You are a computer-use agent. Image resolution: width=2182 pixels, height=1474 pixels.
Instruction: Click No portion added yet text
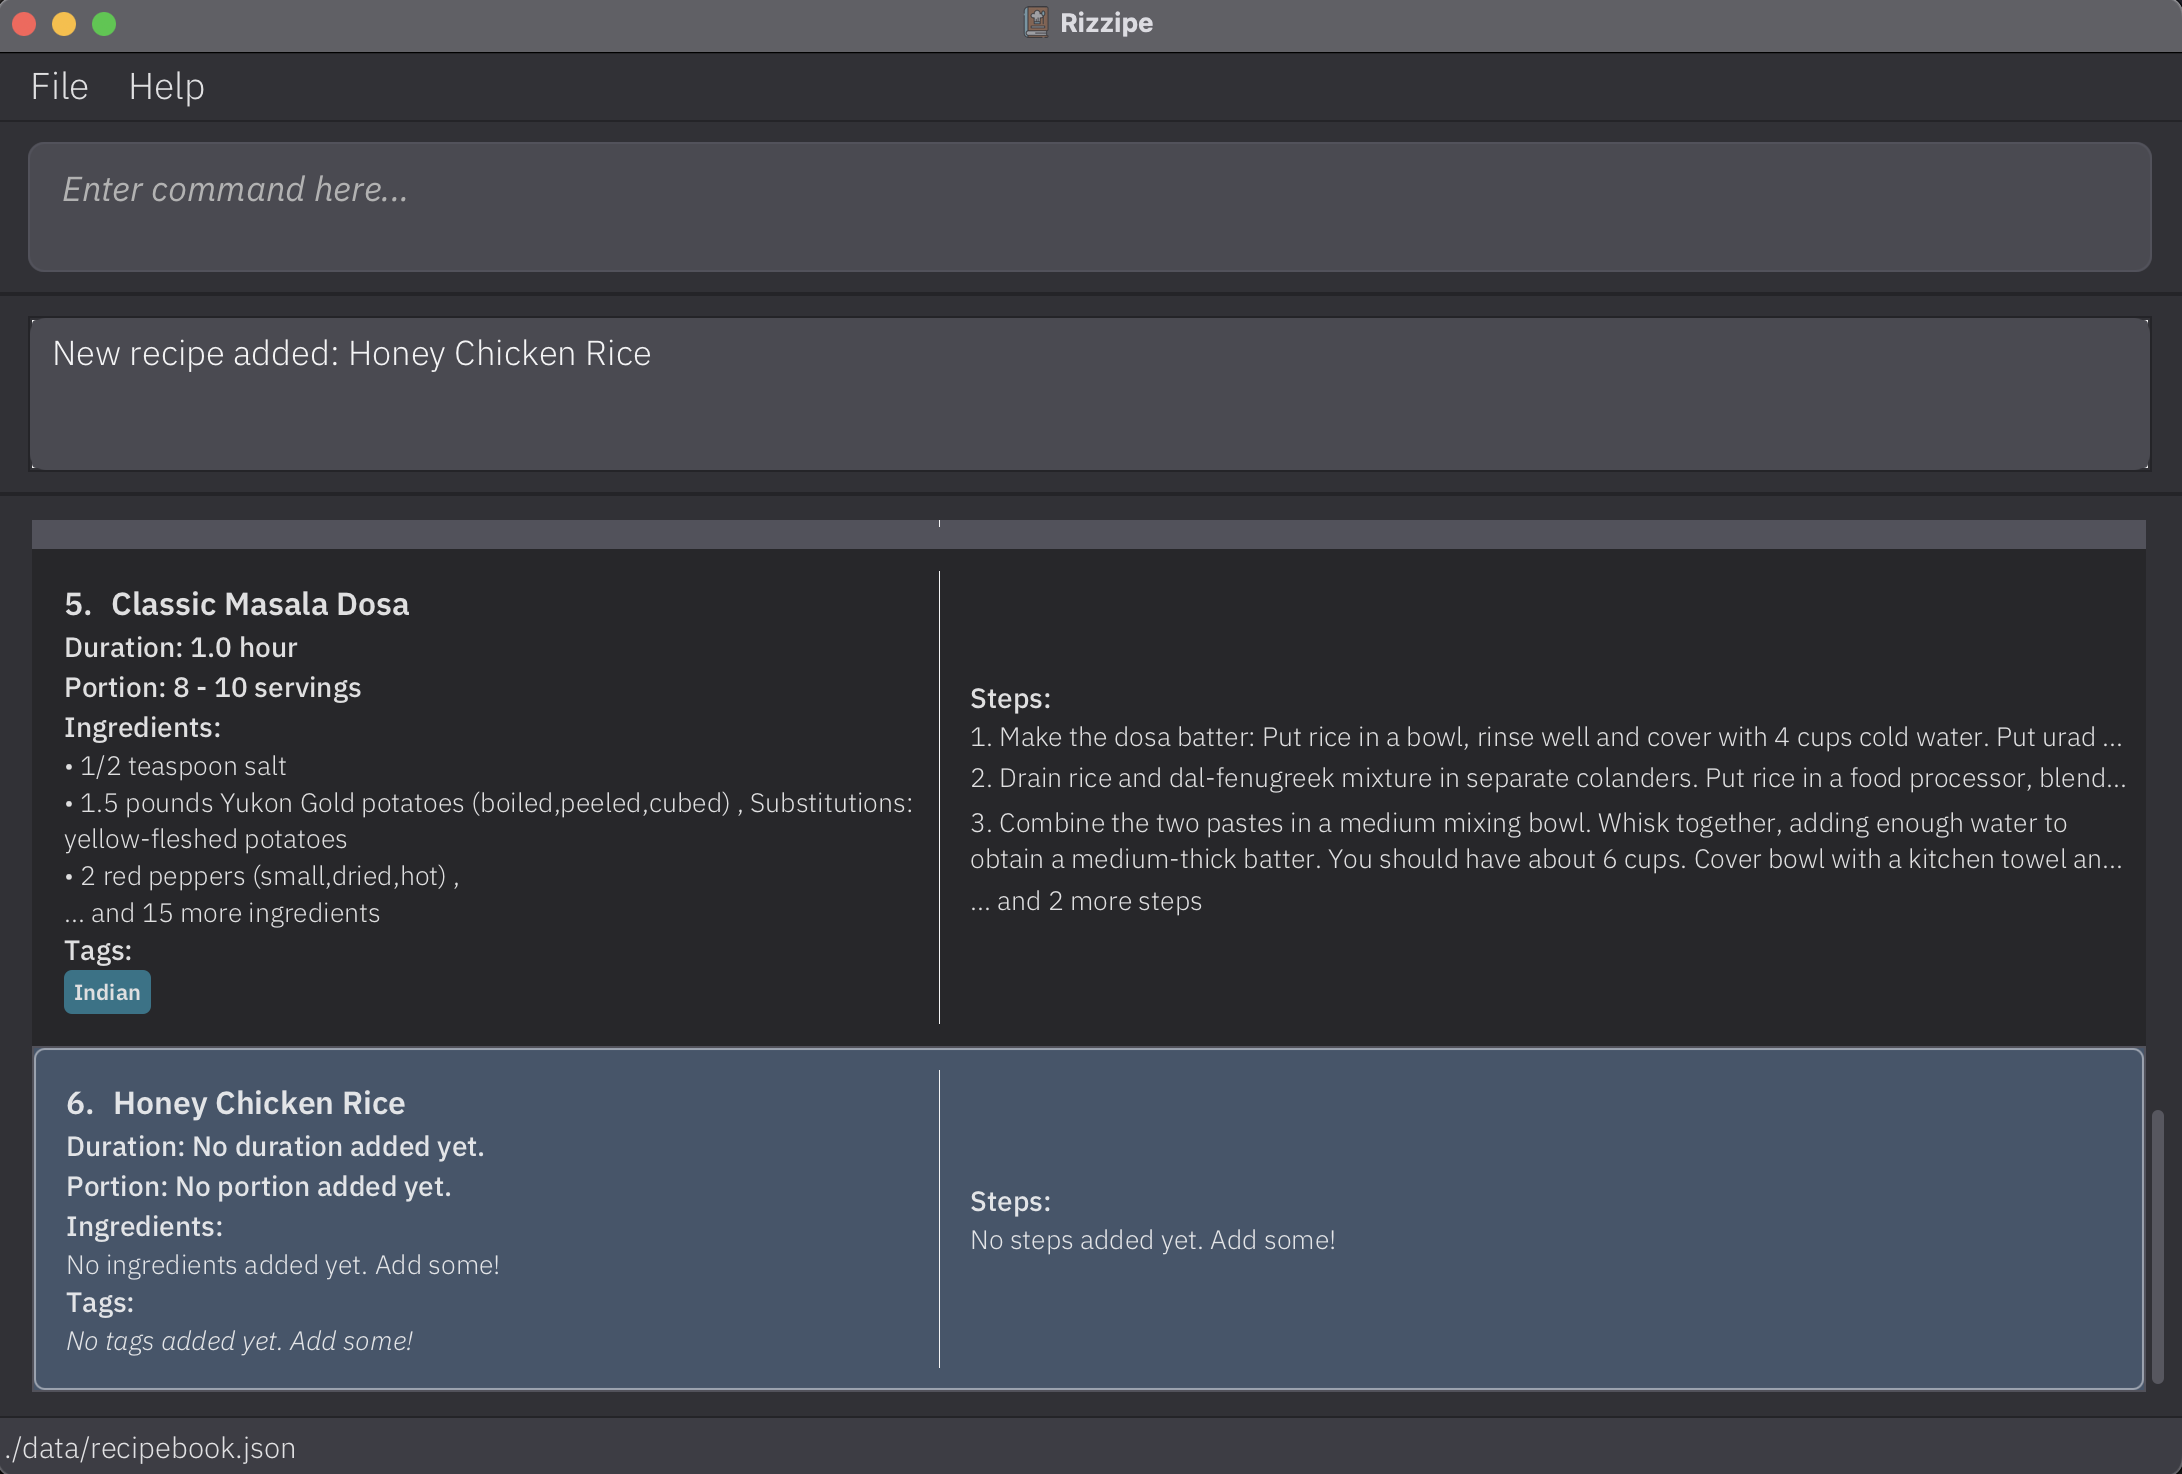pos(313,1186)
